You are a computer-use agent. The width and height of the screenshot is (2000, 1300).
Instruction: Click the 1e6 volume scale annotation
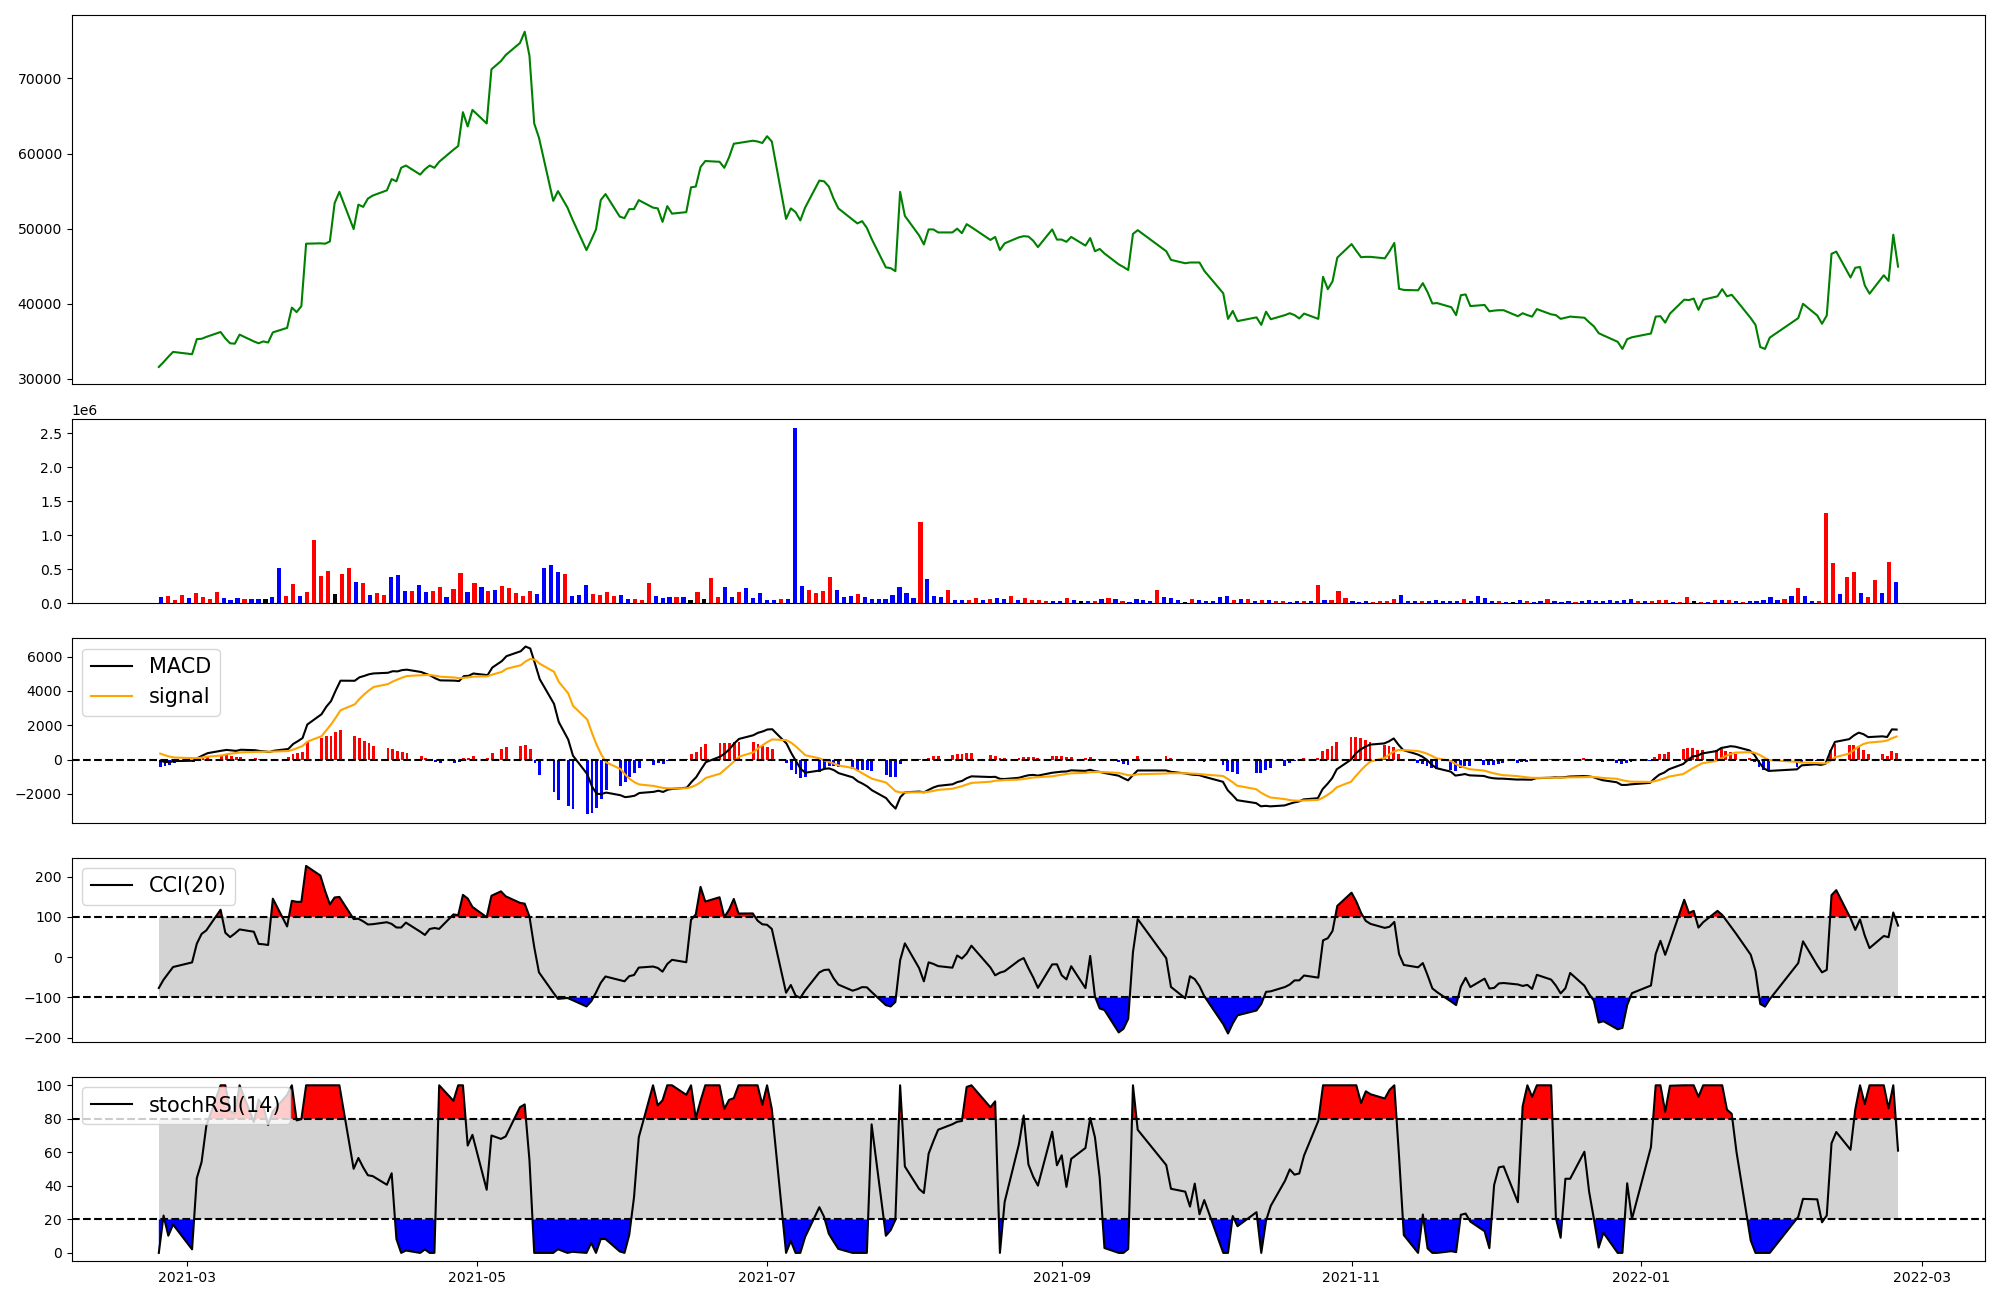(84, 411)
